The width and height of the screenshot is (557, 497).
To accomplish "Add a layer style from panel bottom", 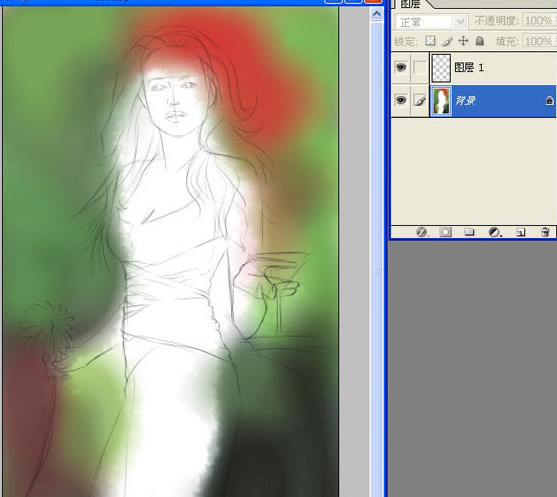I will (x=422, y=232).
